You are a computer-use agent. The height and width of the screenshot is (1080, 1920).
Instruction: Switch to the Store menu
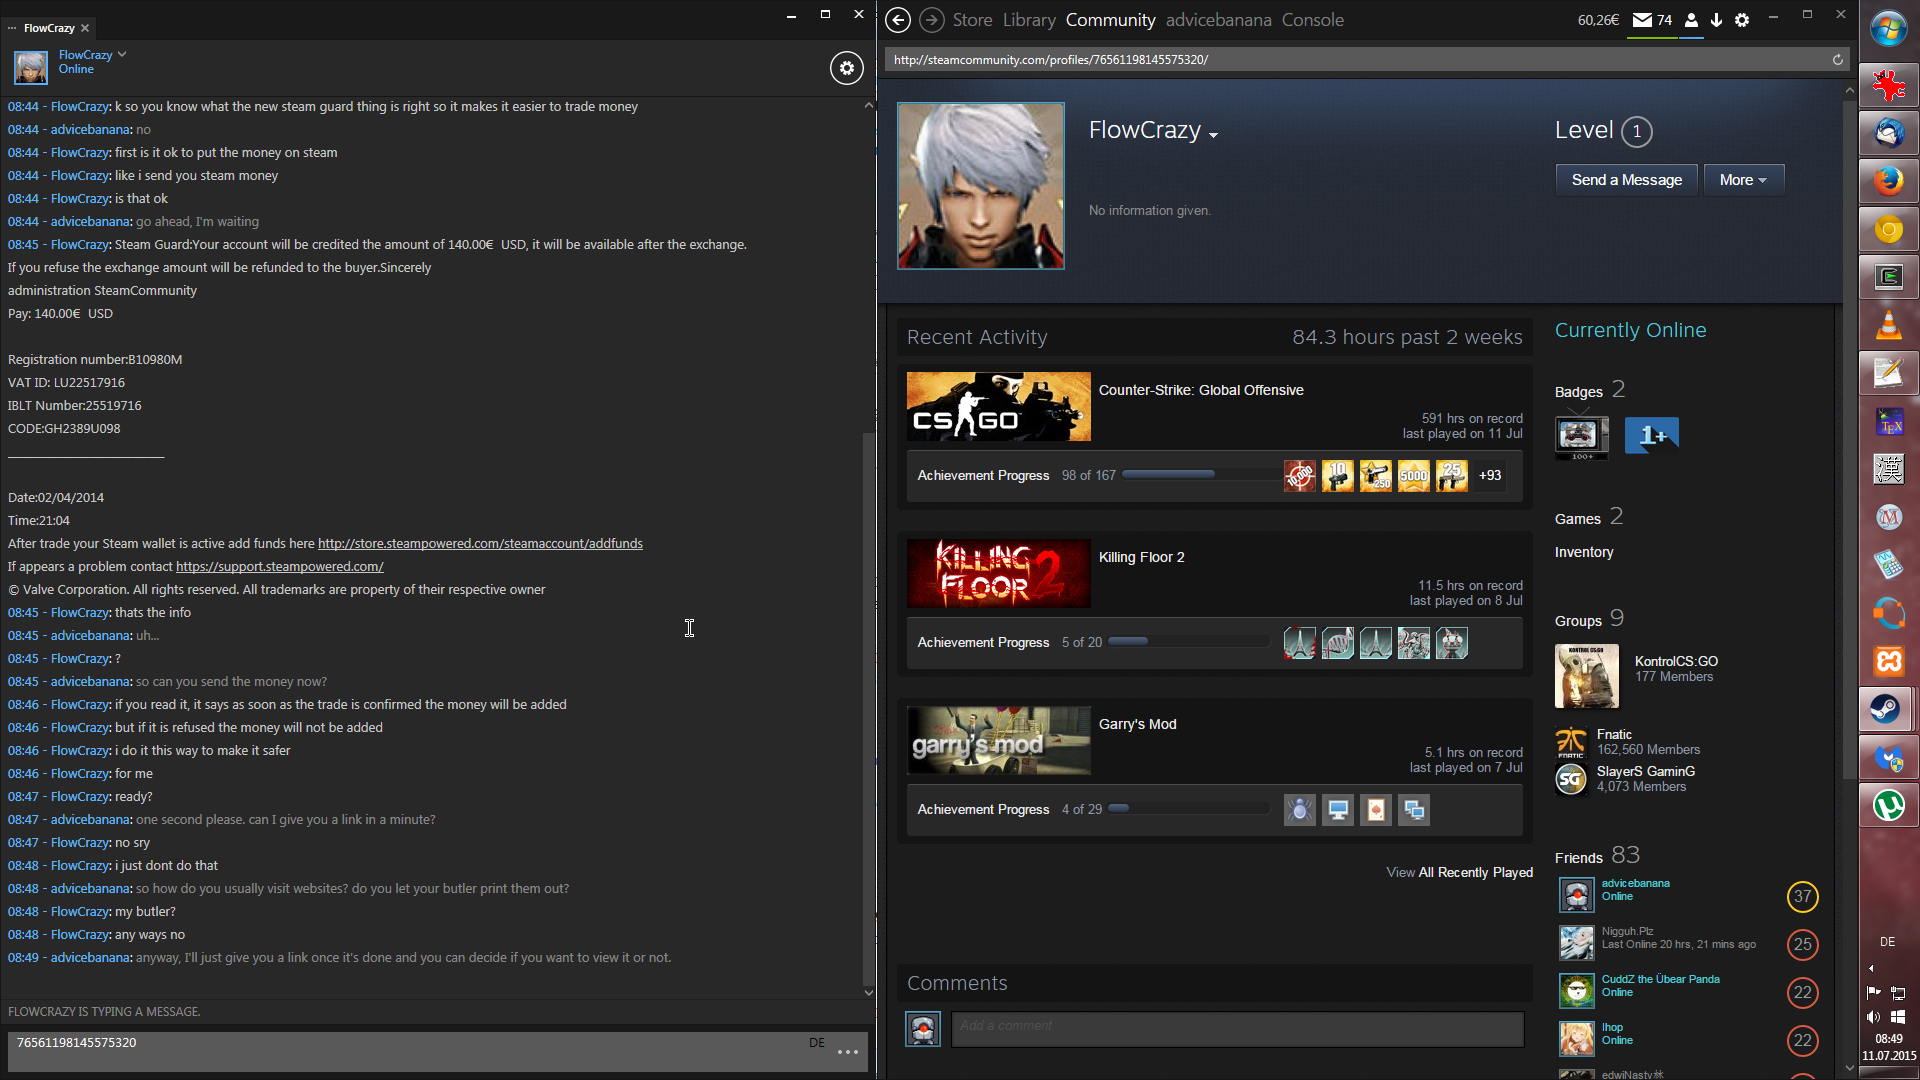(972, 20)
